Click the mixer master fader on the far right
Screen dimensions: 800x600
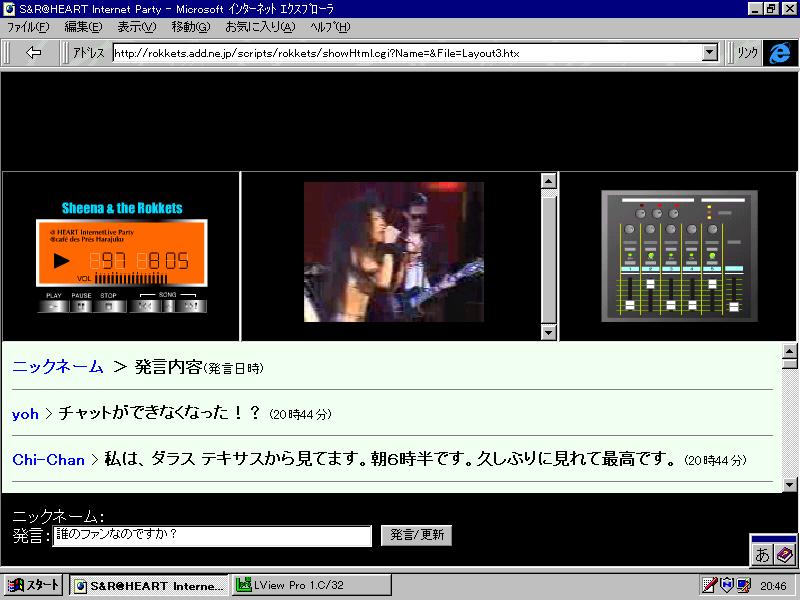pos(734,306)
